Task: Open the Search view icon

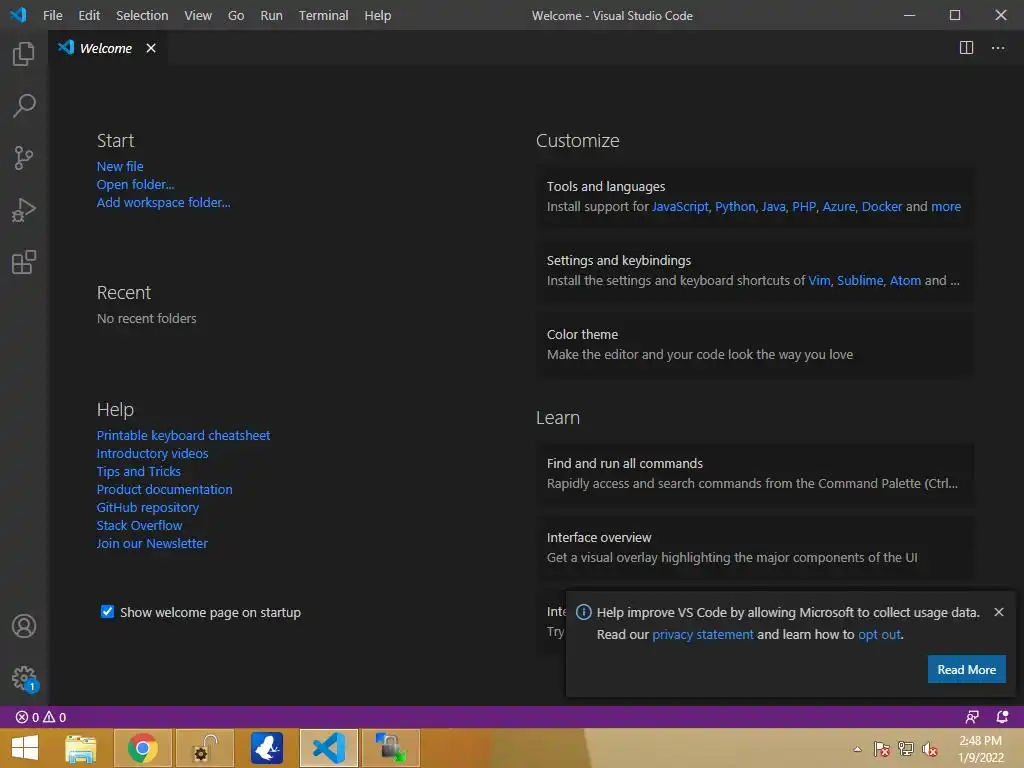Action: 24,106
